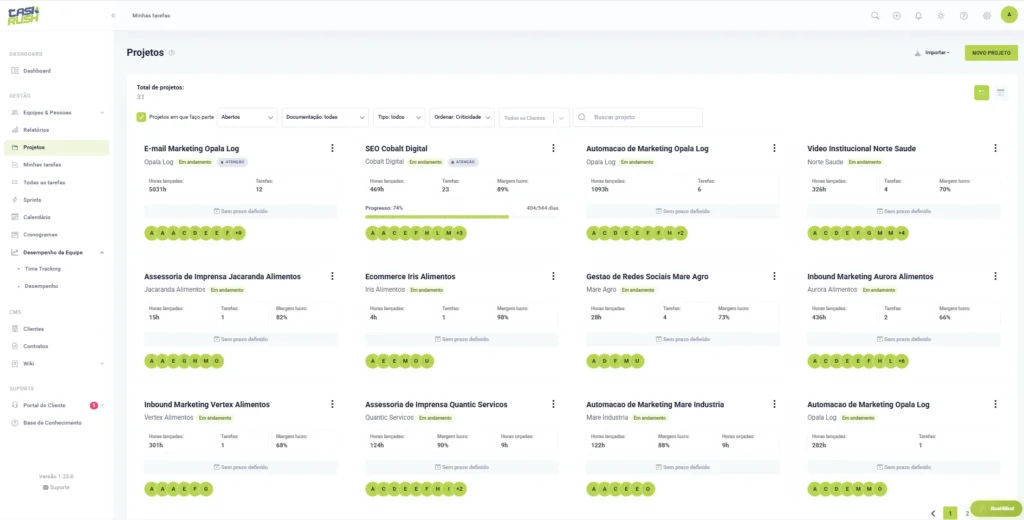Open options menu for Inbound Marketing Vertex Alimentos

point(332,404)
